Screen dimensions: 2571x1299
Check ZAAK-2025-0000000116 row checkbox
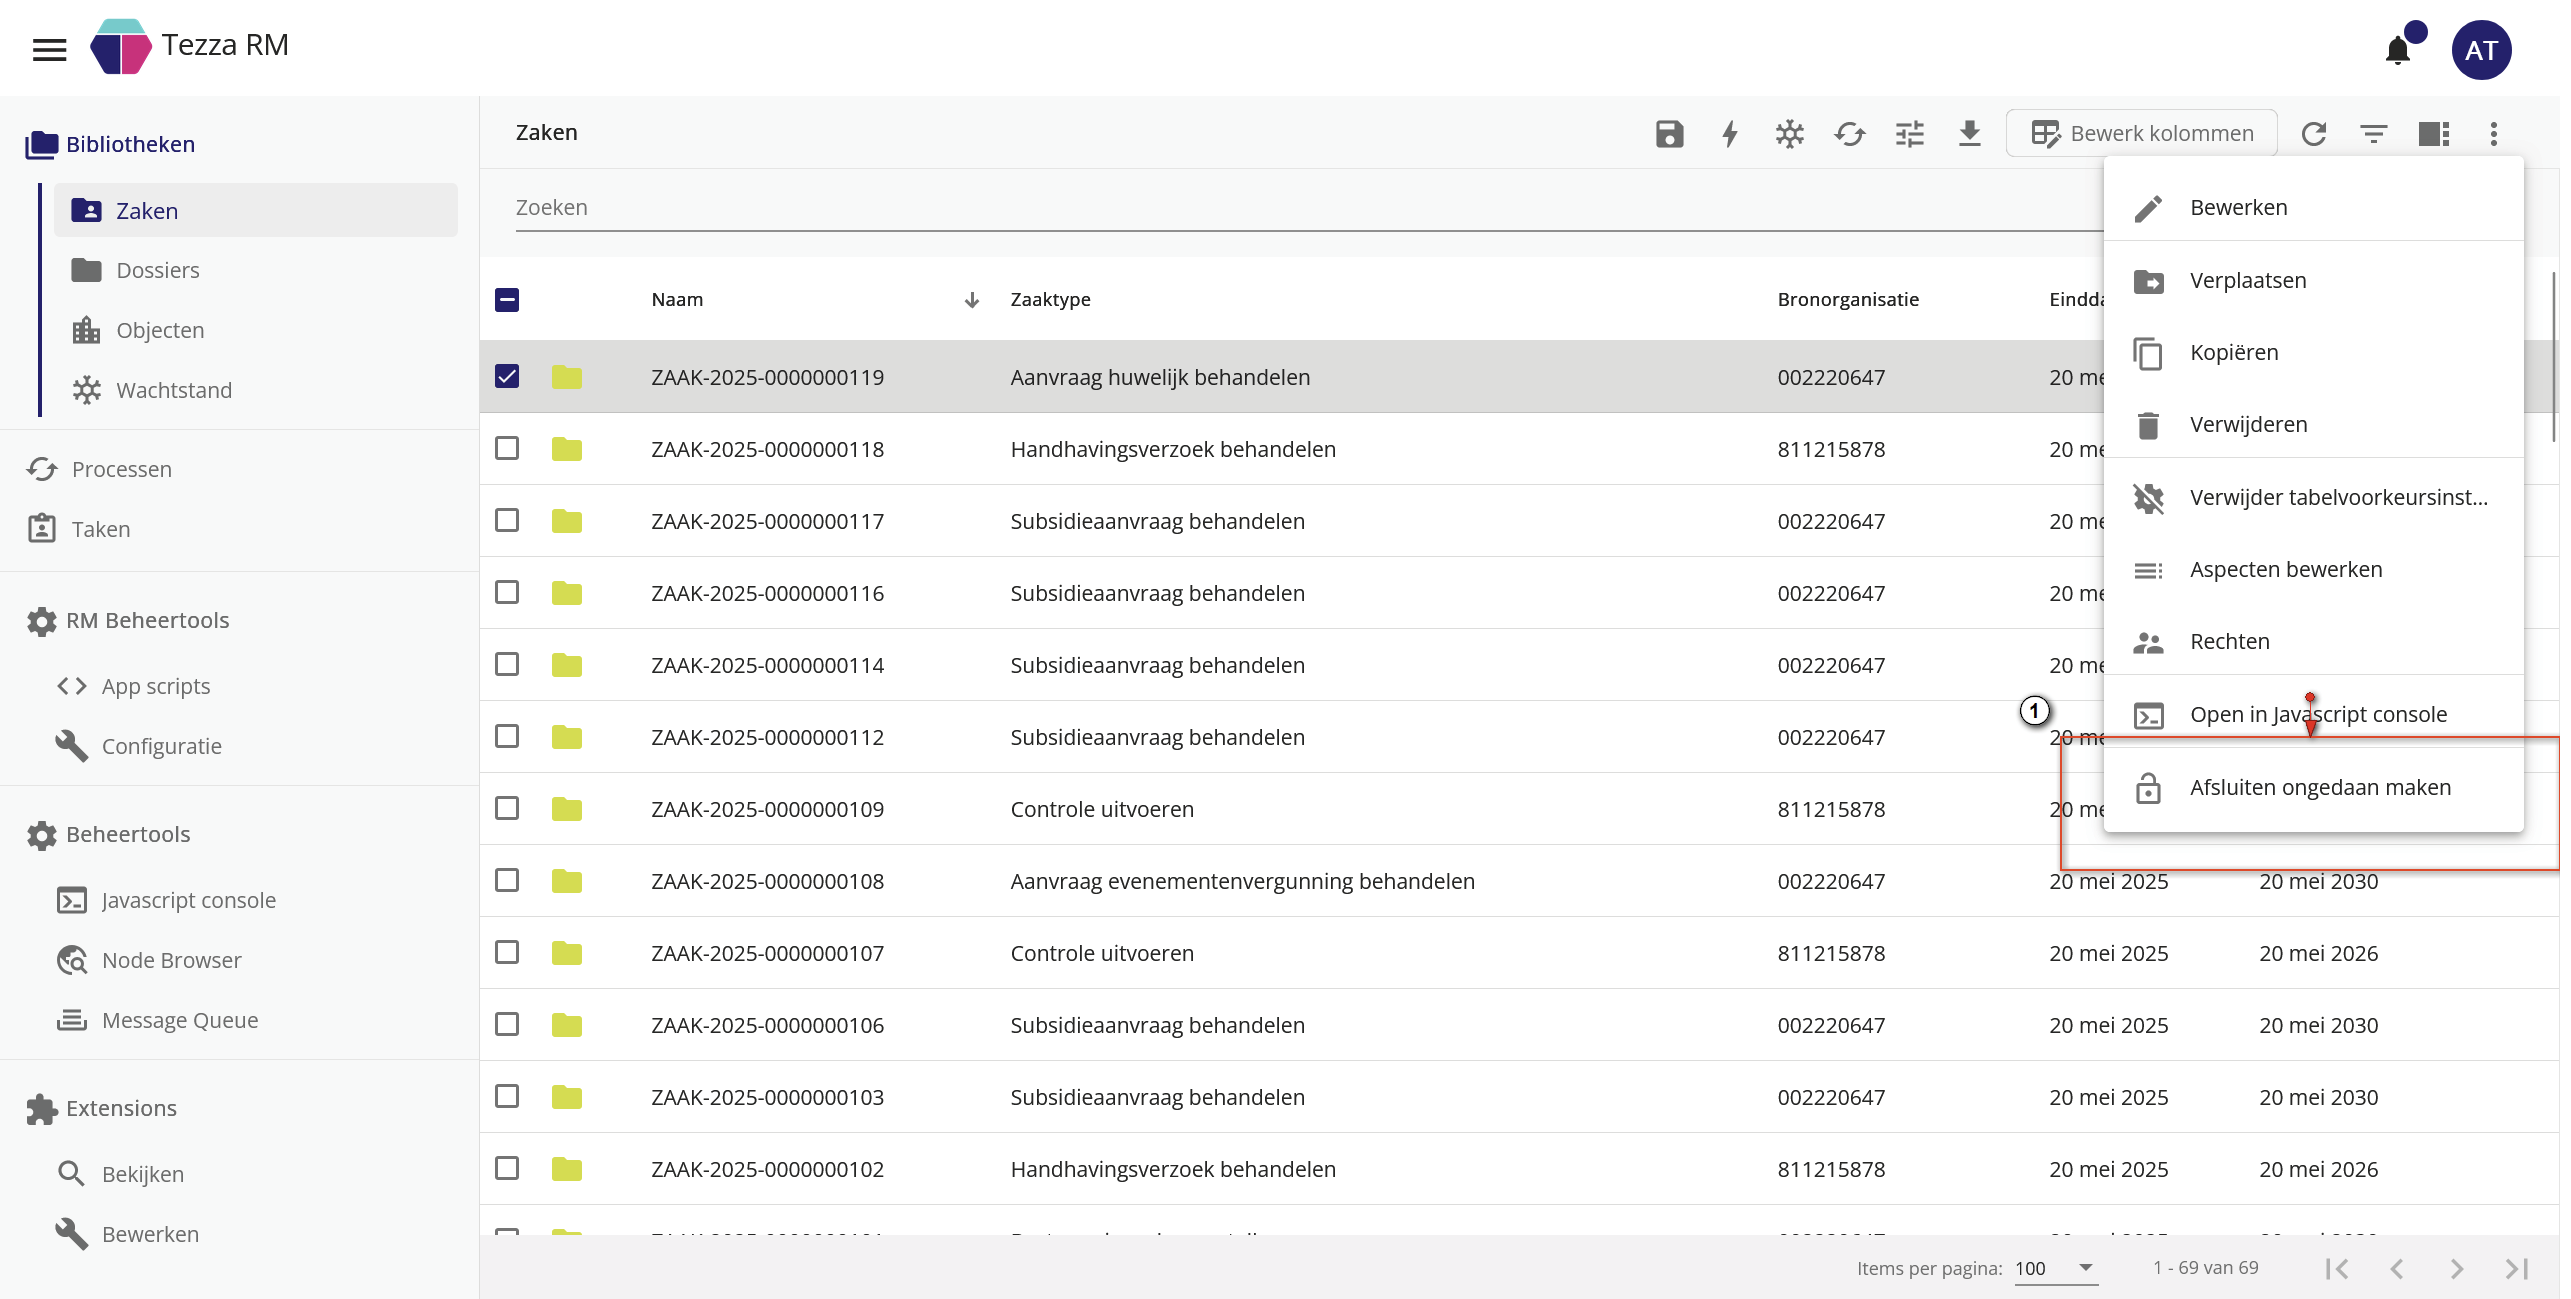507,592
